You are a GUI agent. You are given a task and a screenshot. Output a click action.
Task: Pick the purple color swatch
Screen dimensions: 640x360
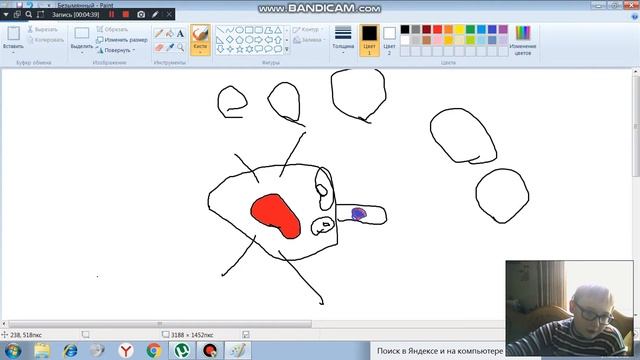pos(503,29)
